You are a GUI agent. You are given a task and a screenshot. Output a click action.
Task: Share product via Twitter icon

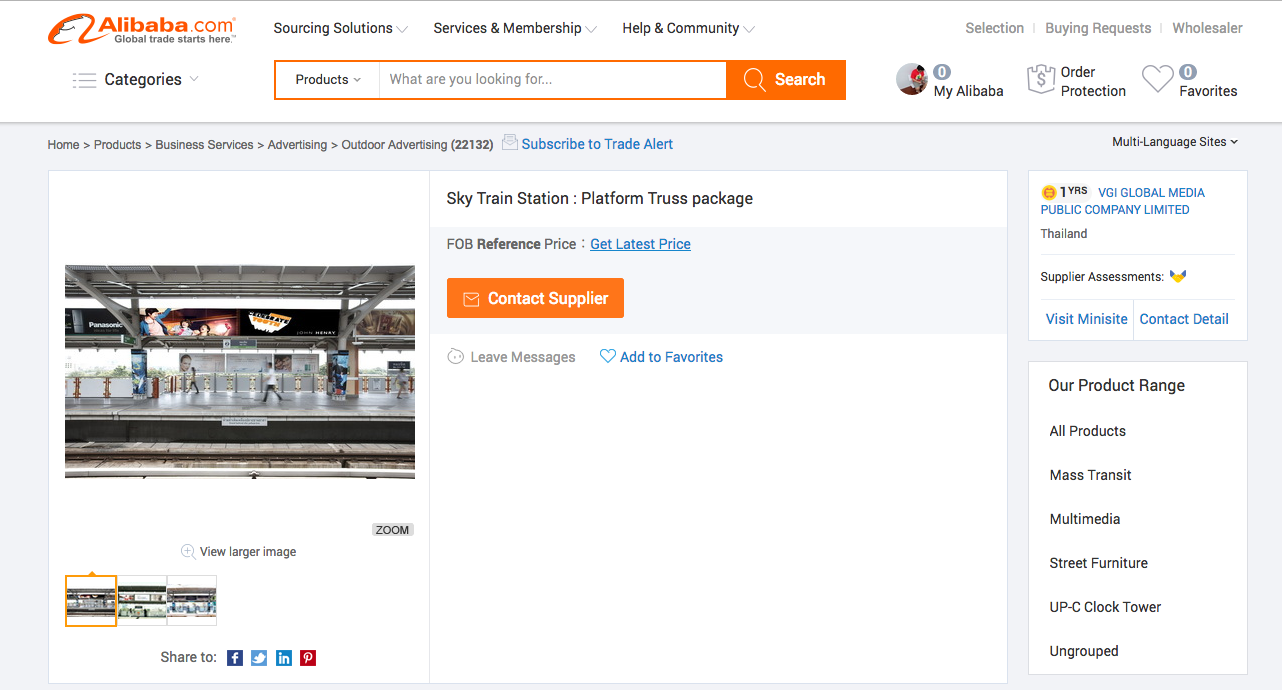click(x=259, y=658)
